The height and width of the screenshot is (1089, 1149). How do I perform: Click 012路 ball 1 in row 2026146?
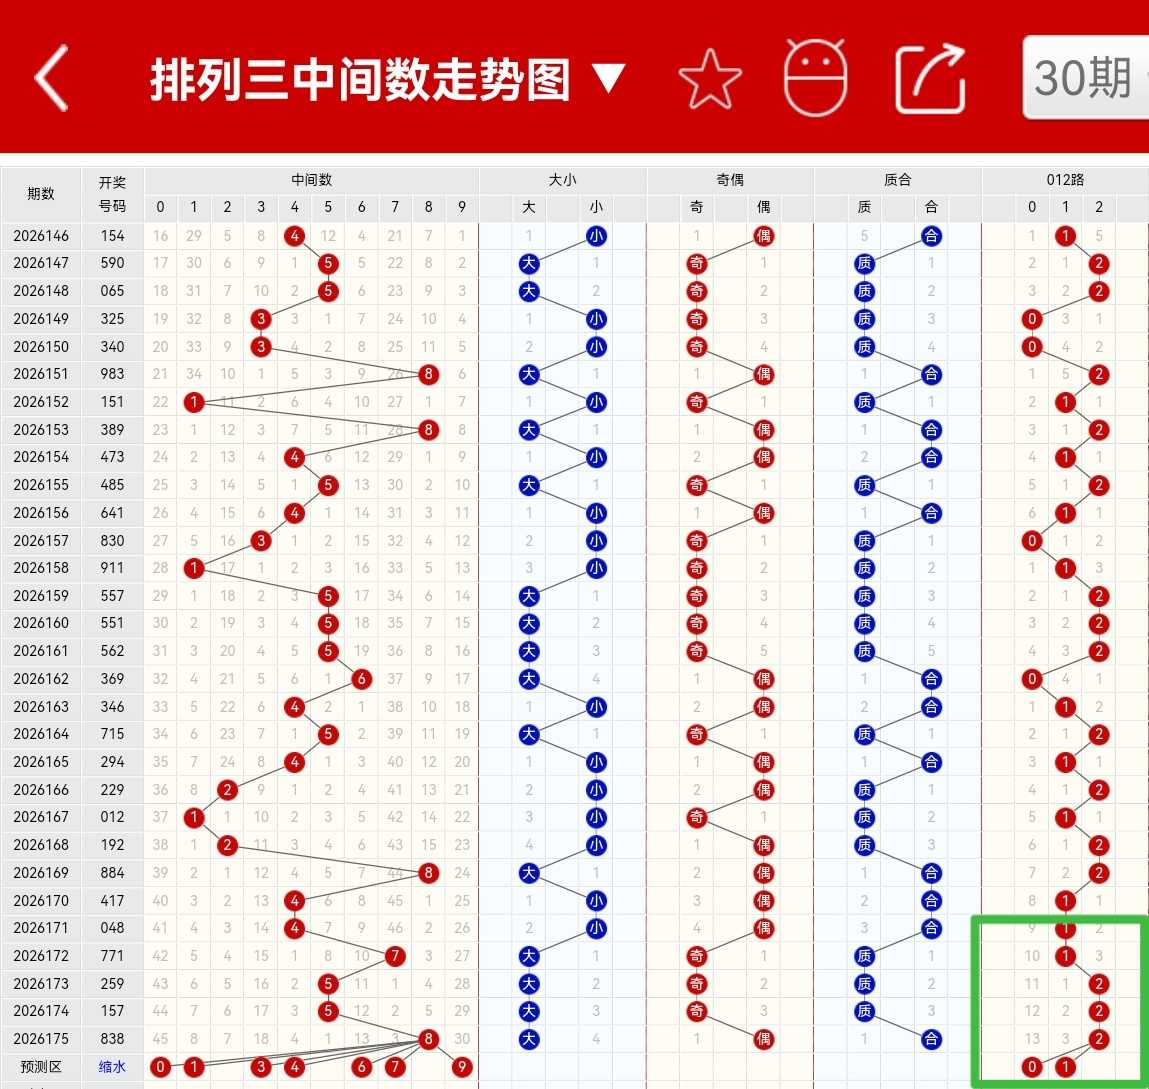coord(1065,236)
